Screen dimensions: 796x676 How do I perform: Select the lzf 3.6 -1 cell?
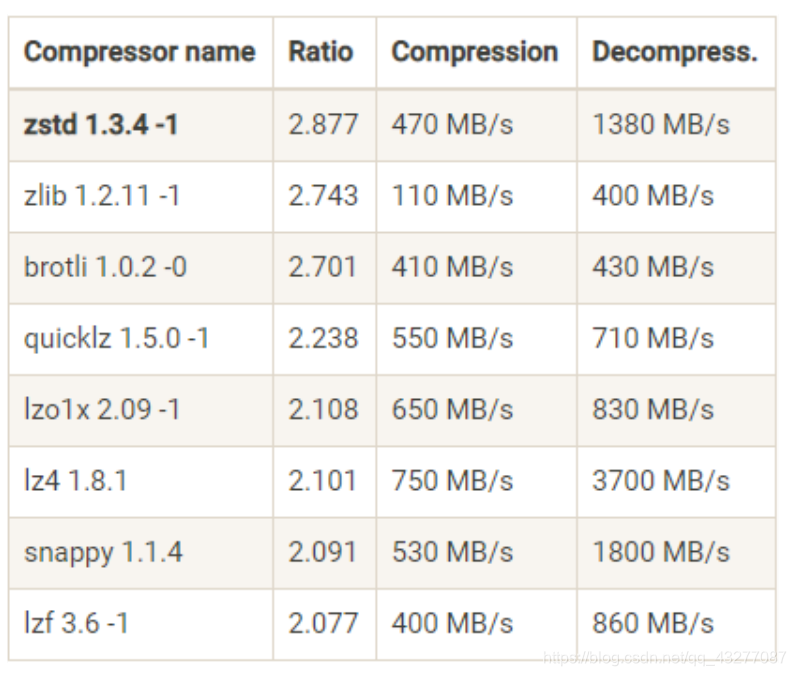pos(140,624)
